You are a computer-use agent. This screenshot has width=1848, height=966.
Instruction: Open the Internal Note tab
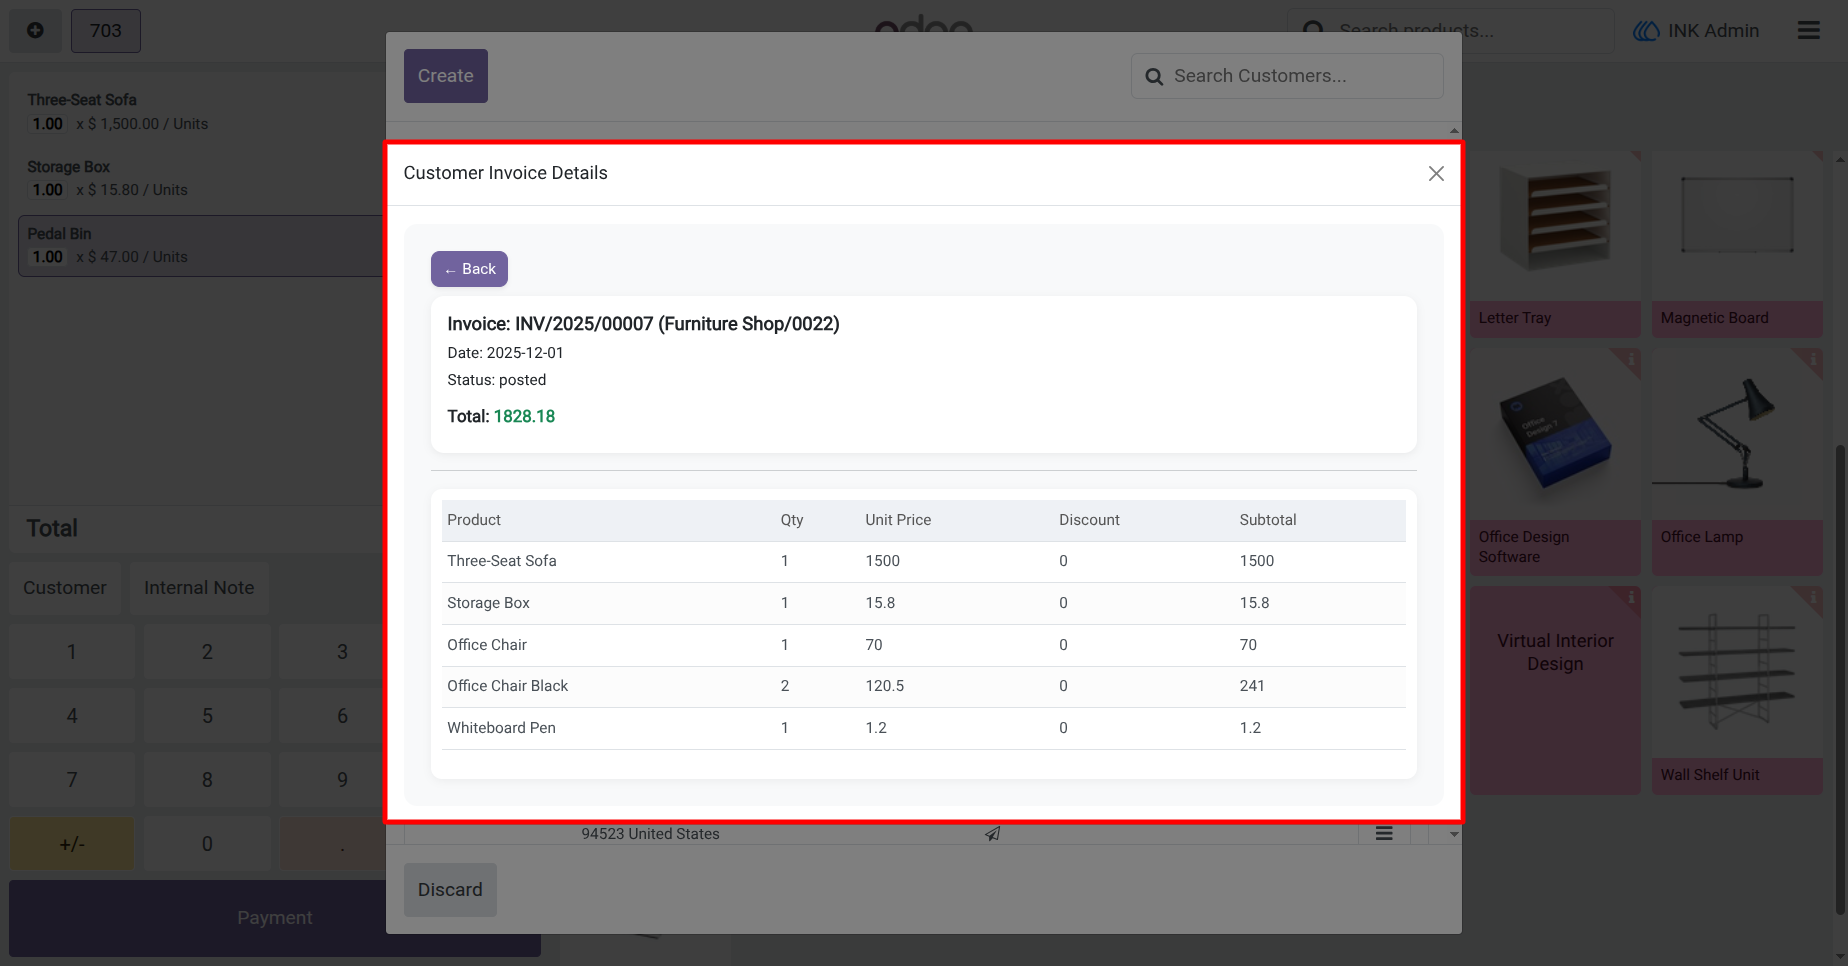[199, 588]
